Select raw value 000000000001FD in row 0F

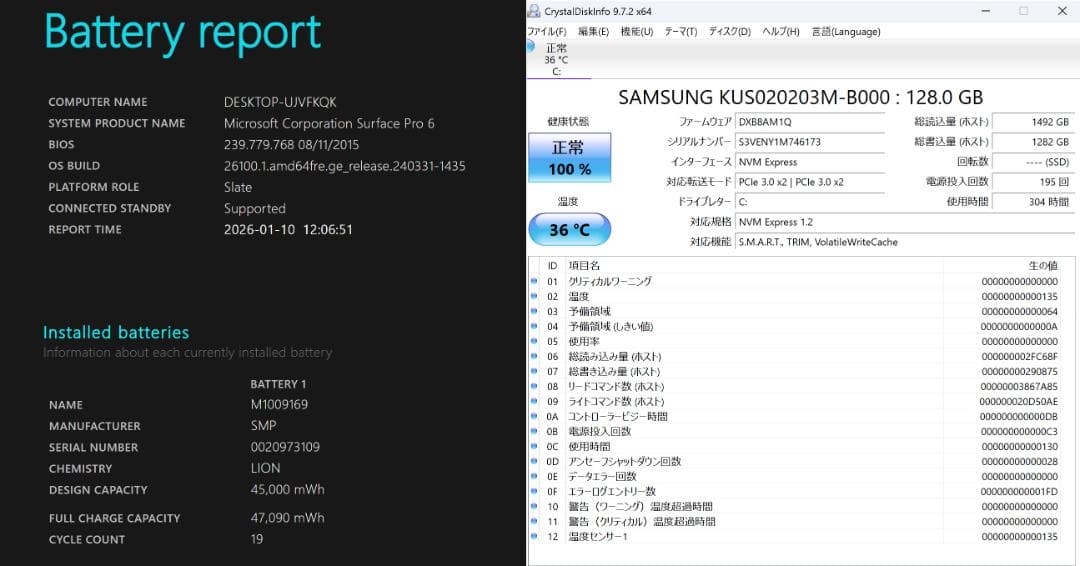(x=1019, y=492)
